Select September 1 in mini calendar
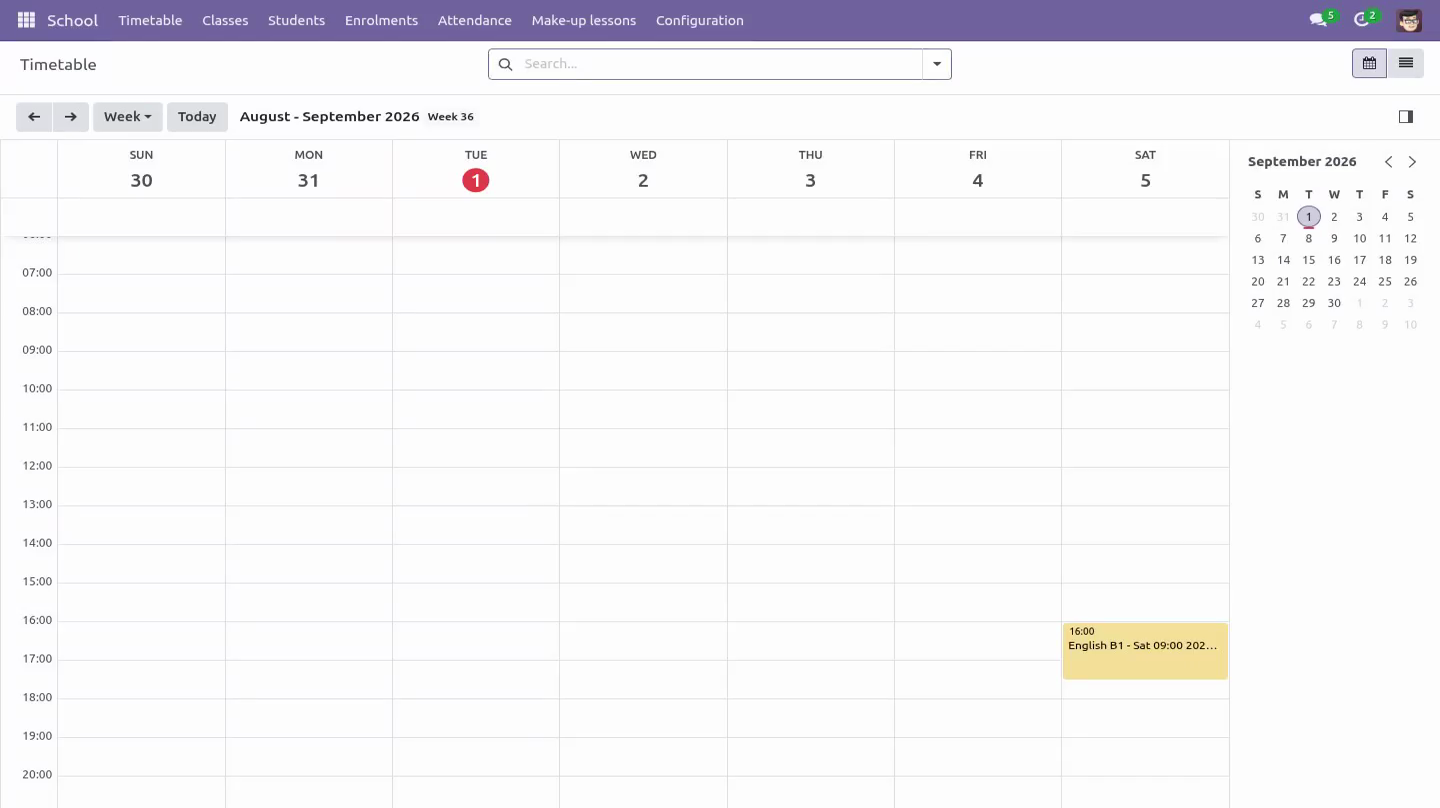The width and height of the screenshot is (1440, 808). pyautogui.click(x=1308, y=217)
